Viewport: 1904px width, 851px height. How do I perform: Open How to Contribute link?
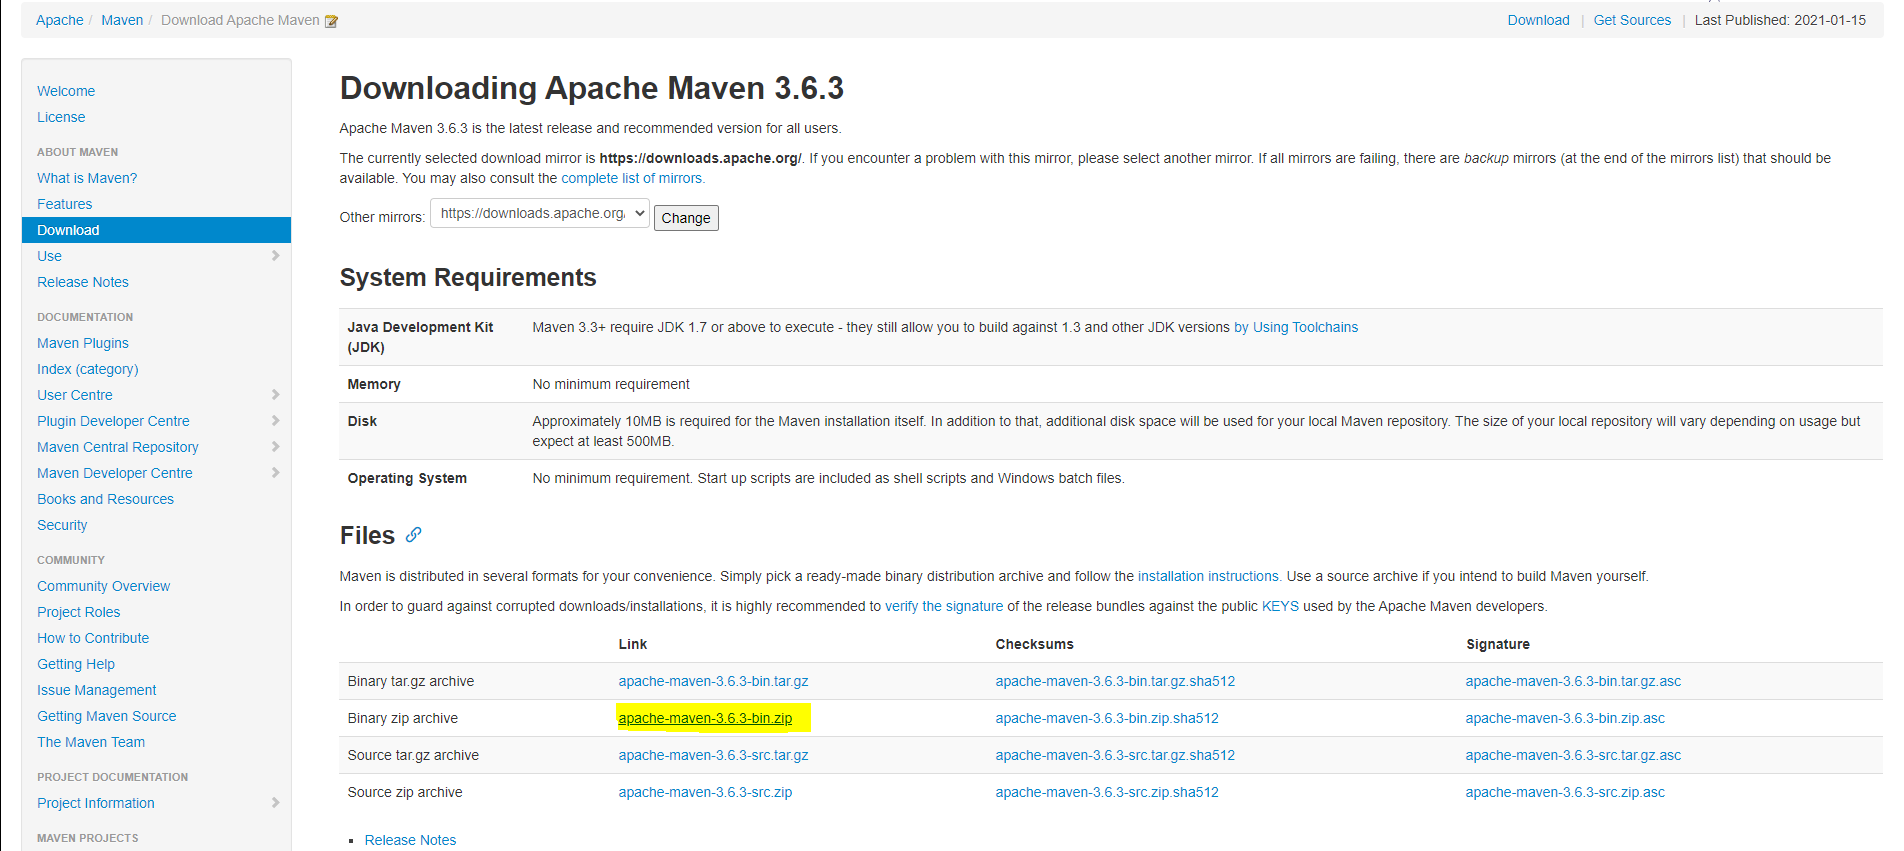(93, 638)
